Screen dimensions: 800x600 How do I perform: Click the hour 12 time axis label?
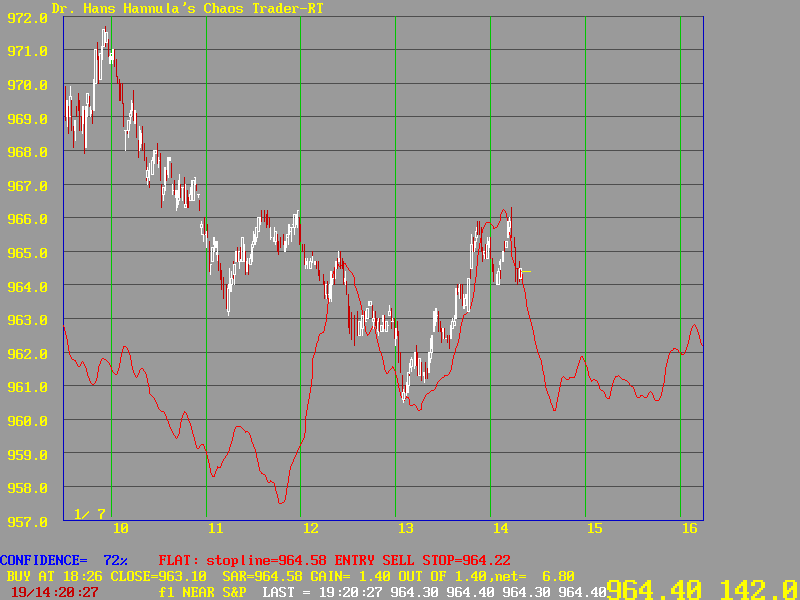pos(310,529)
